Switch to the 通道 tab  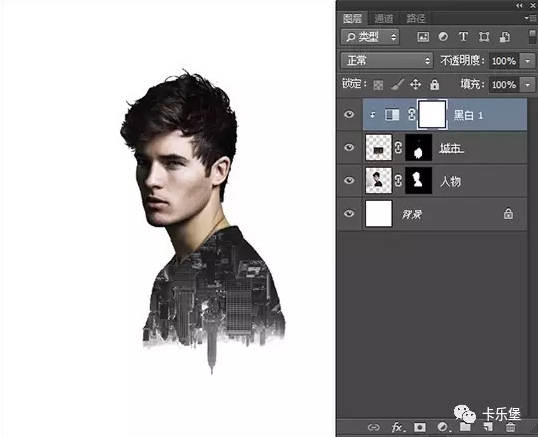pyautogui.click(x=384, y=18)
